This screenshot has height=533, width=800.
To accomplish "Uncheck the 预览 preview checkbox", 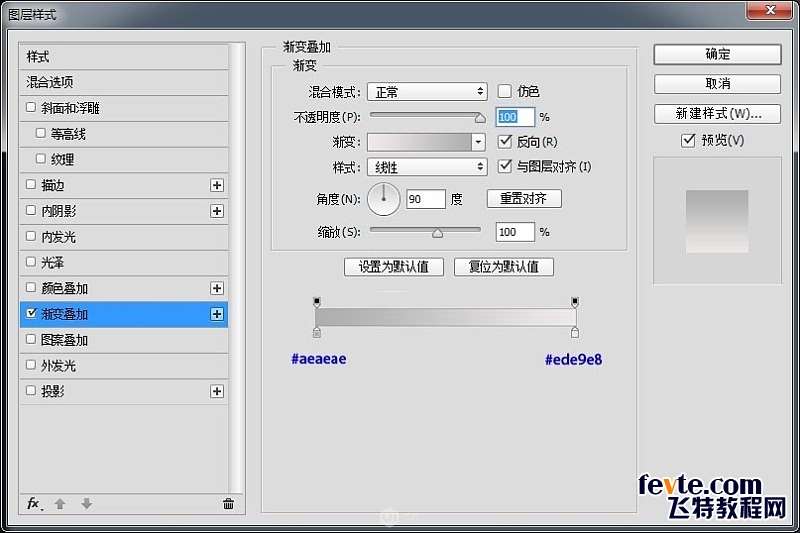I will pyautogui.click(x=687, y=141).
